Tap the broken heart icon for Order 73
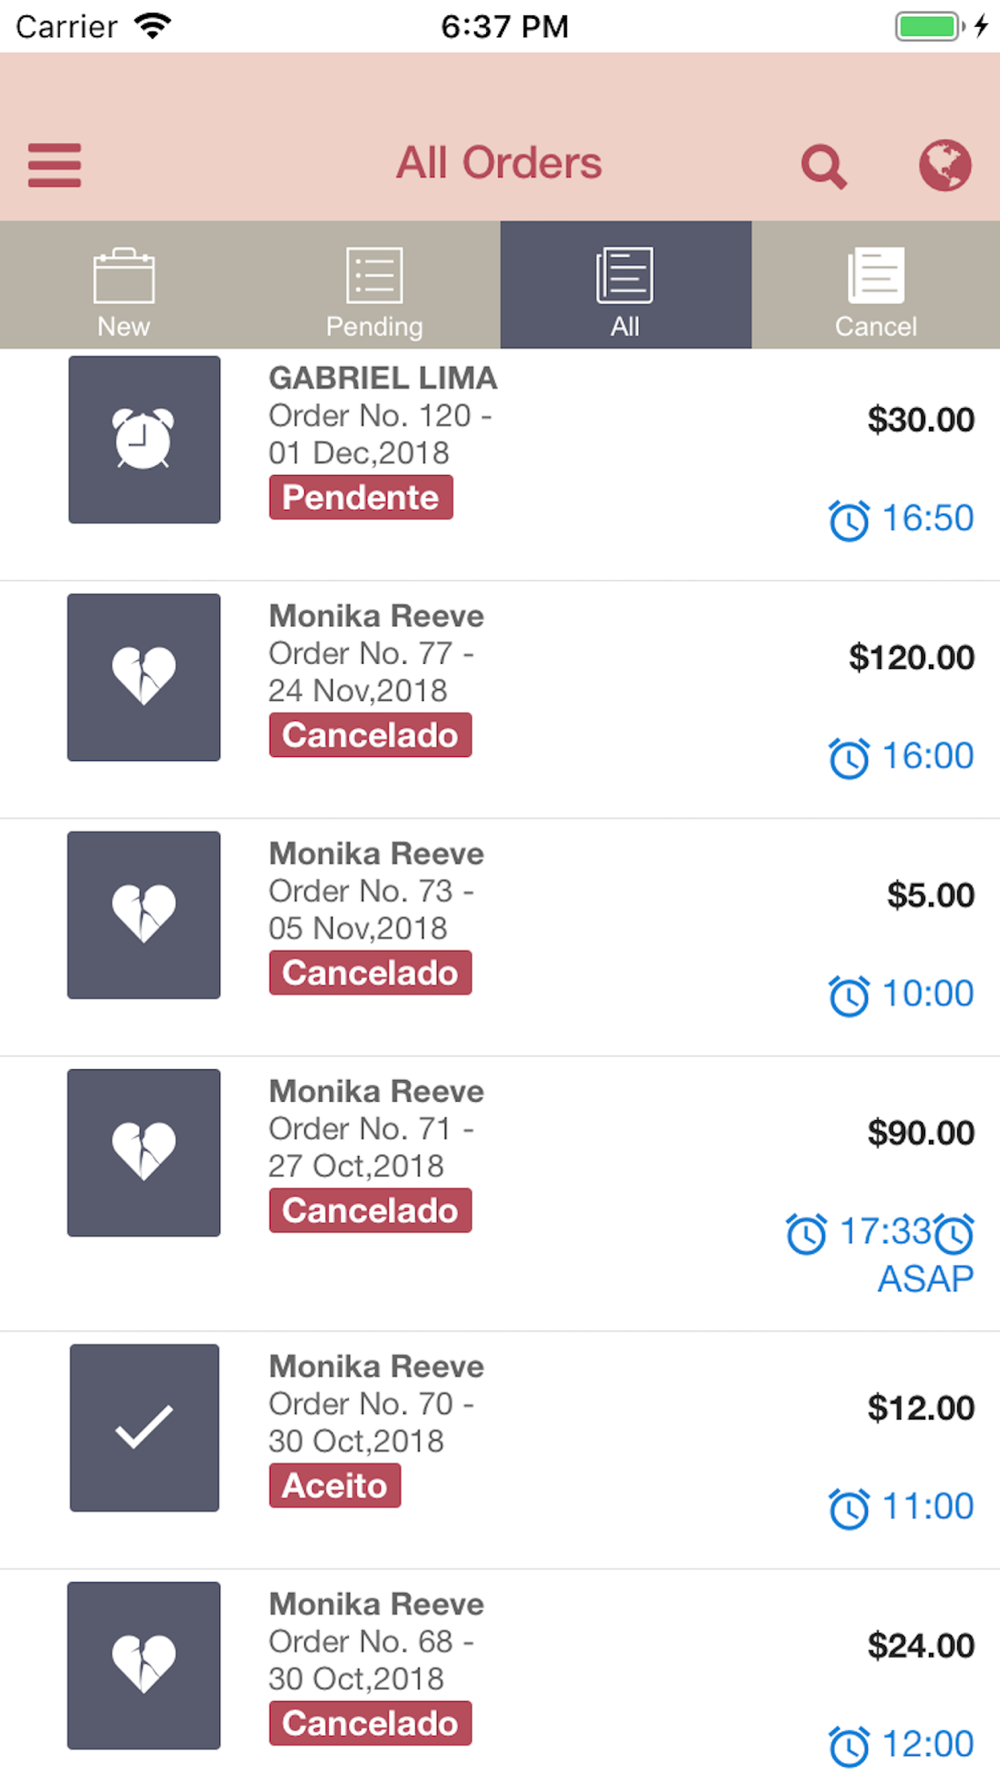This screenshot has width=1000, height=1778. point(144,915)
